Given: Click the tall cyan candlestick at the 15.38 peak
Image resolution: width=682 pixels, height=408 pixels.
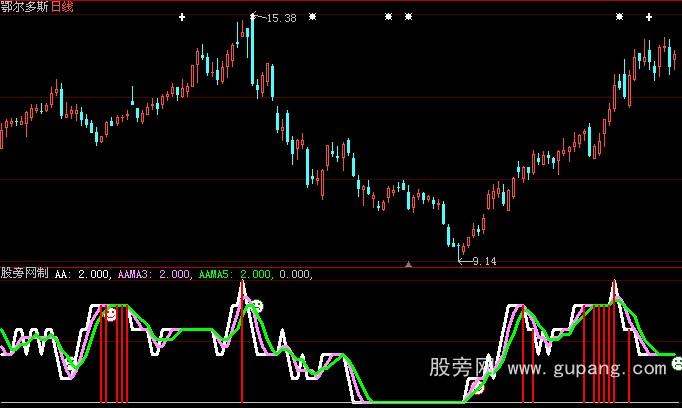Looking at the screenshot, I should point(253,51).
